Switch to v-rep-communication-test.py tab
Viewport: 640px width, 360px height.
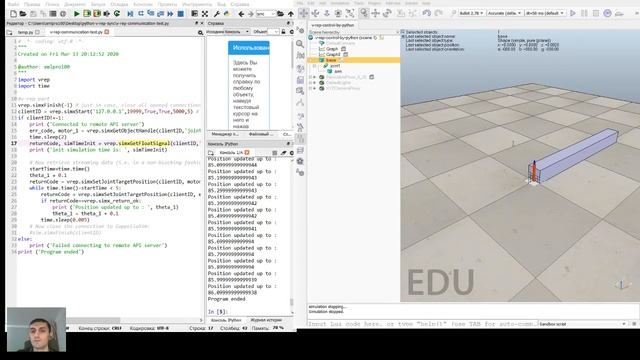tap(76, 32)
